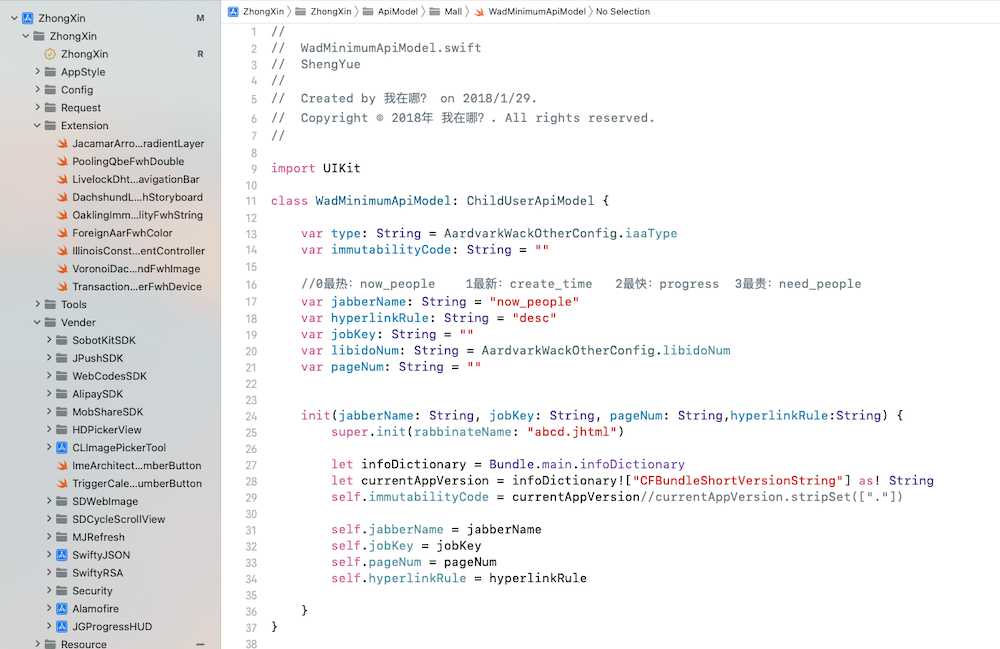Click the Swift icon beside WadMinimumApiModel breadcrumb
Screen dimensions: 1000x649
pyautogui.click(x=479, y=11)
